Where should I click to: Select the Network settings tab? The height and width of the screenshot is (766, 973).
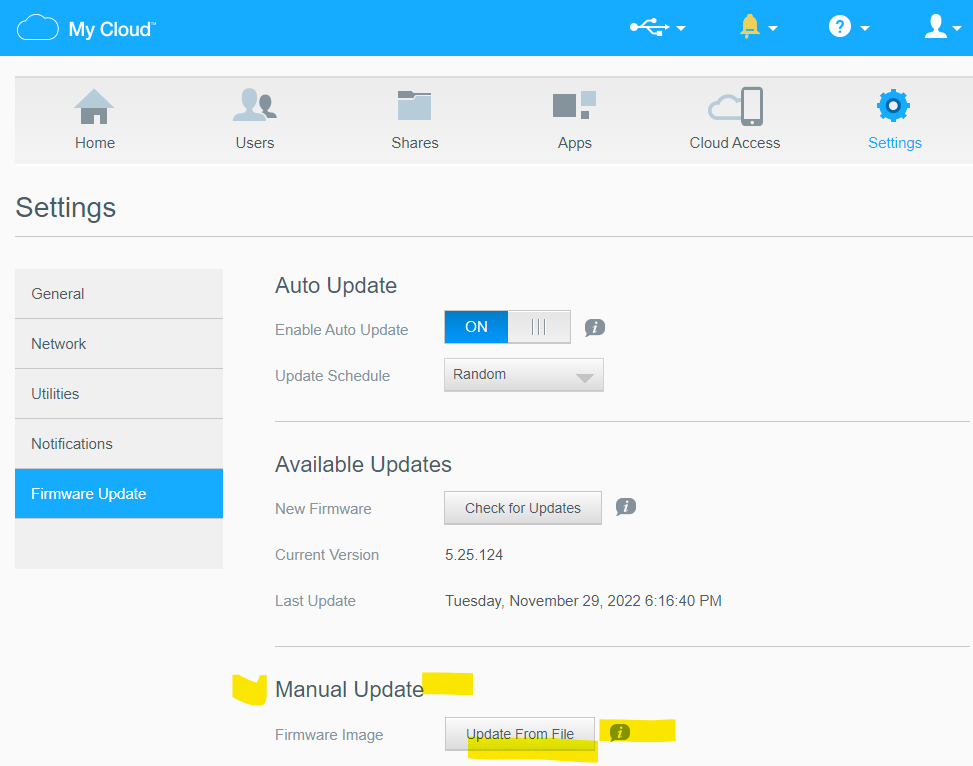pyautogui.click(x=119, y=344)
